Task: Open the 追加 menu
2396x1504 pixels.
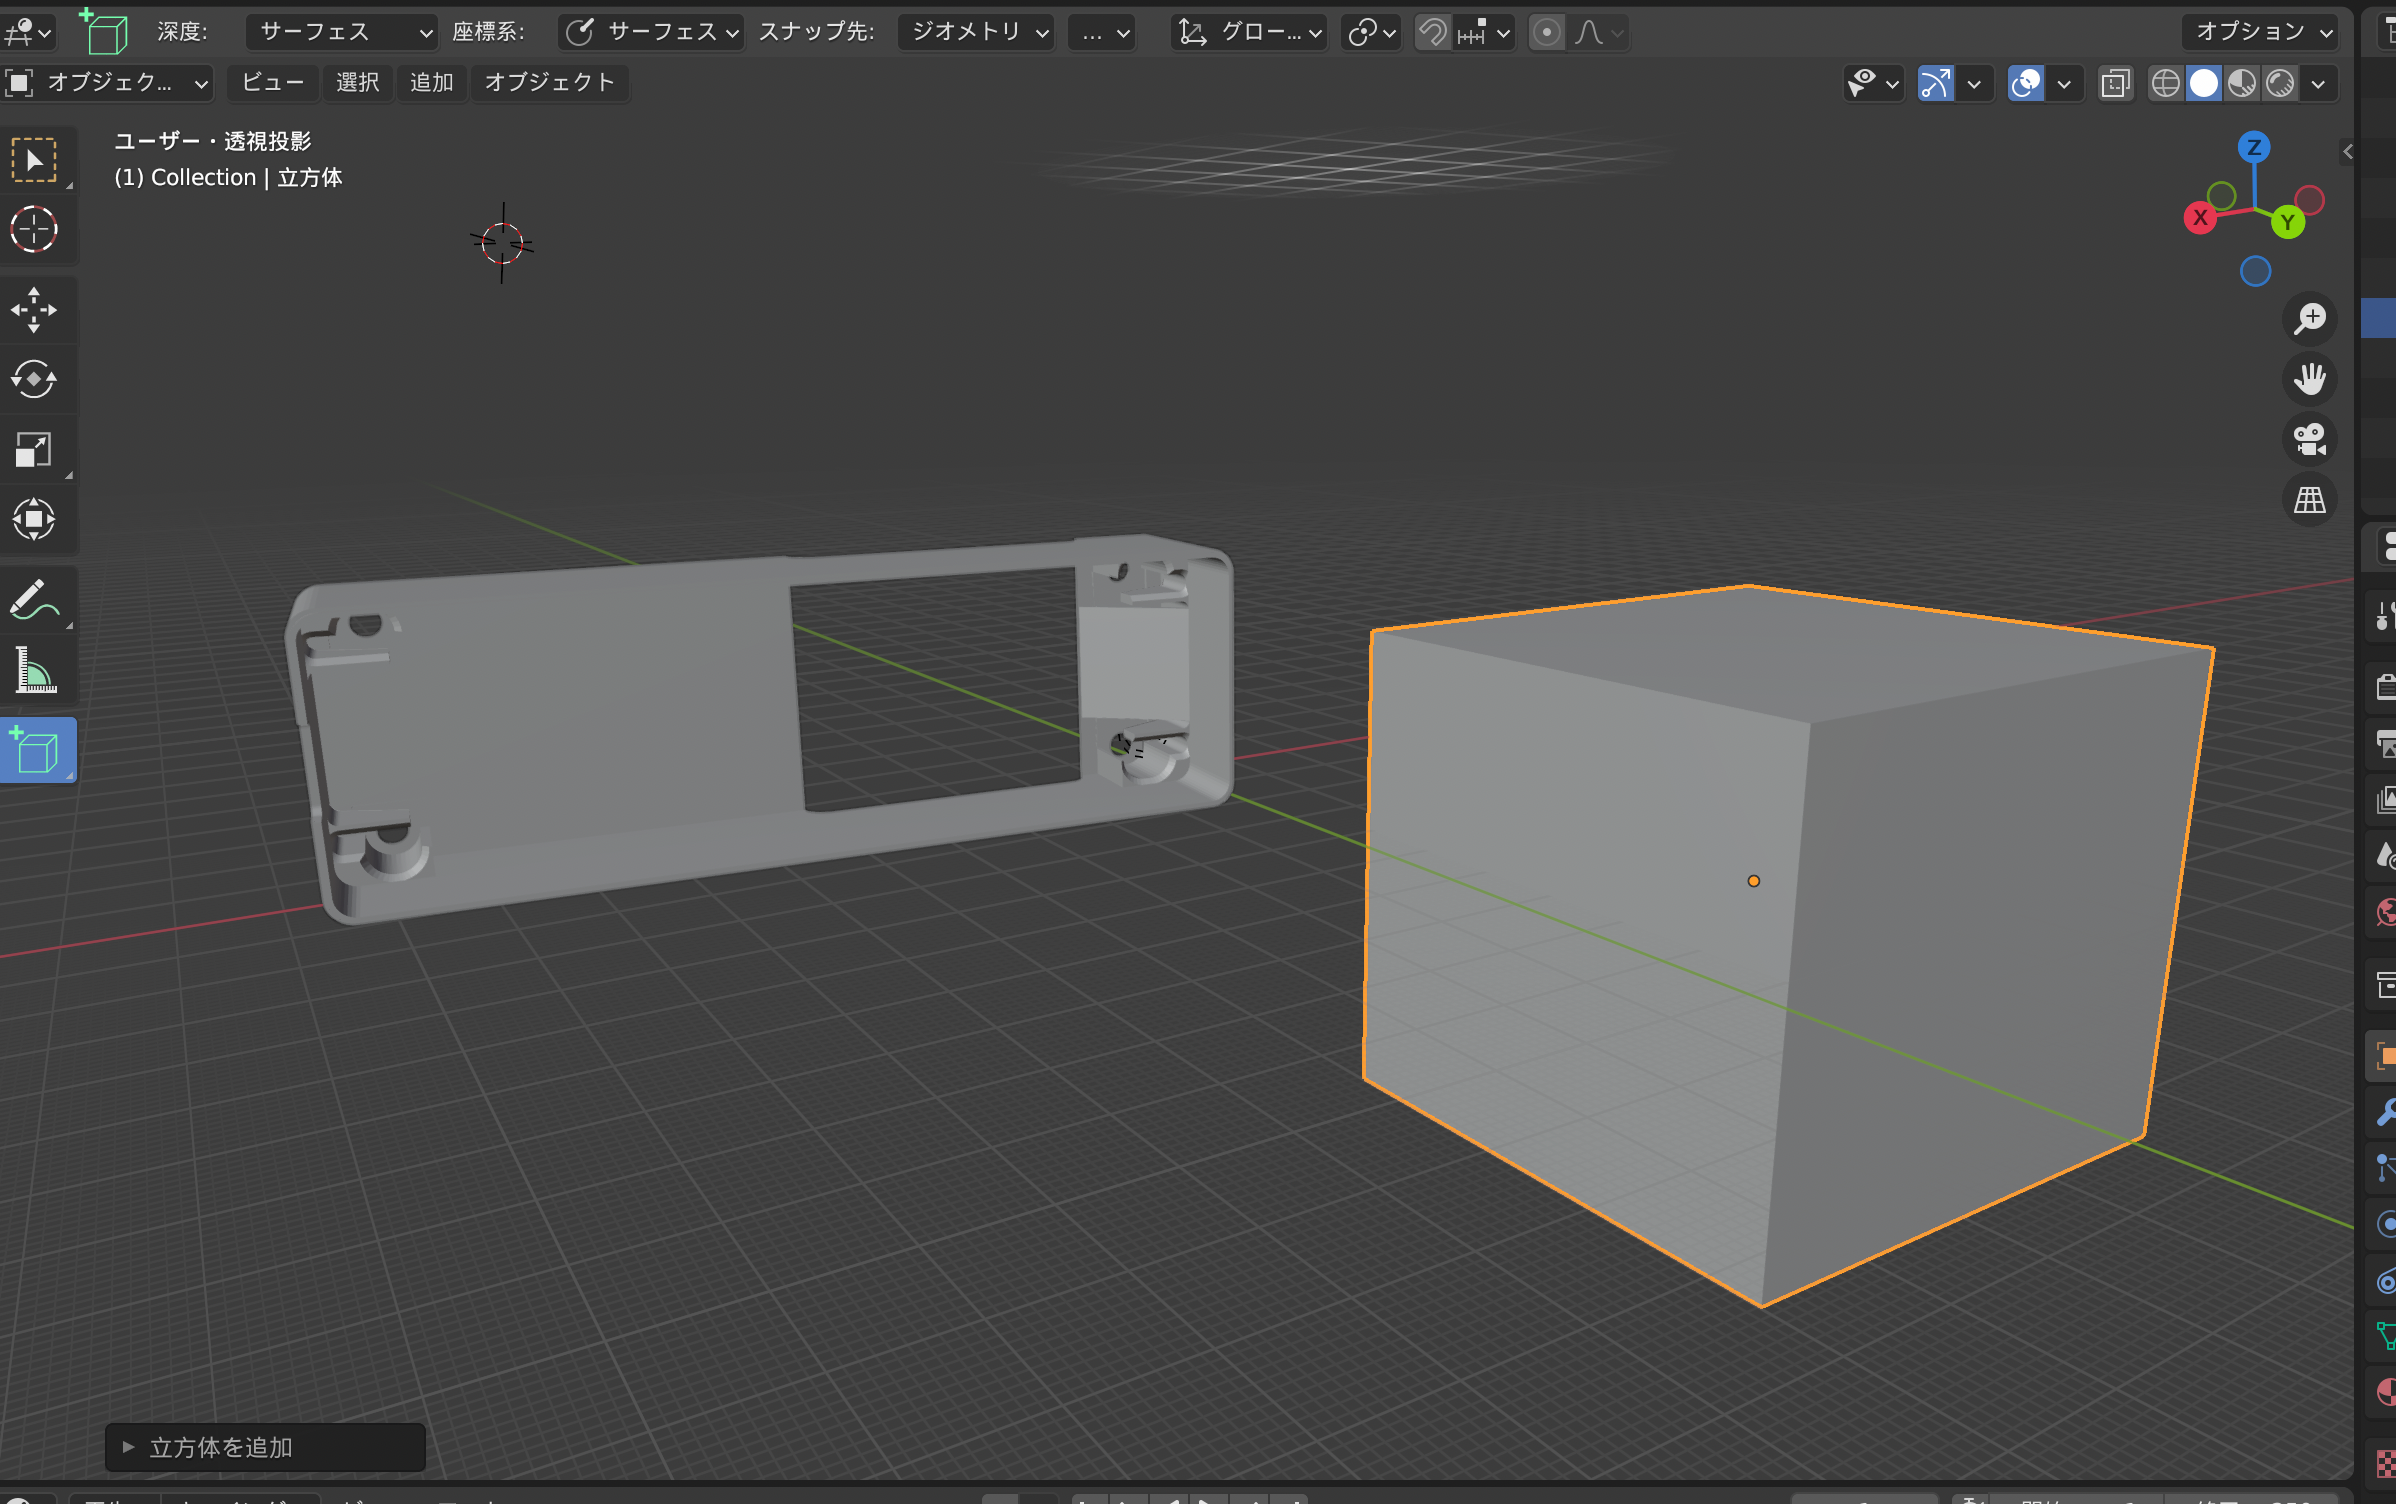Action: coord(432,83)
